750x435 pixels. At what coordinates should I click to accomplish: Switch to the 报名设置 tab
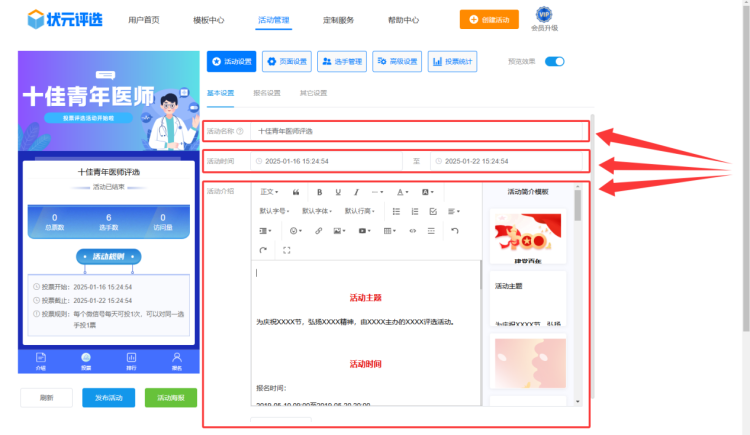[x=267, y=93]
